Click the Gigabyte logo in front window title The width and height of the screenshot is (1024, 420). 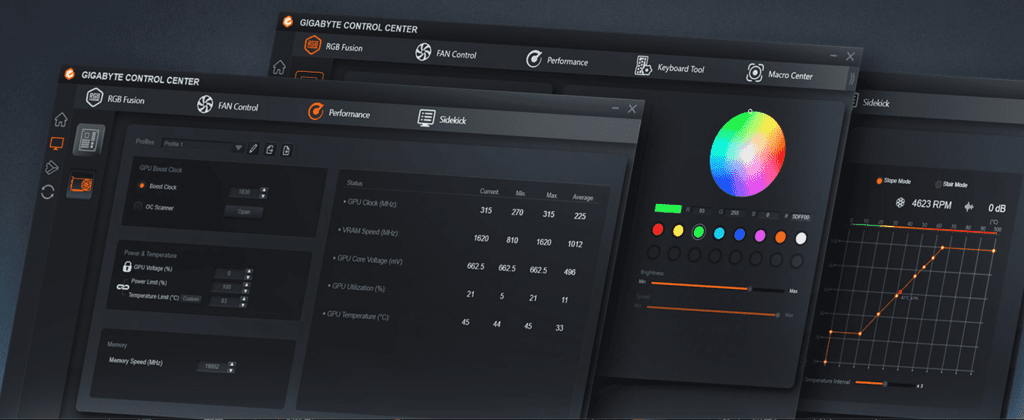click(x=69, y=74)
